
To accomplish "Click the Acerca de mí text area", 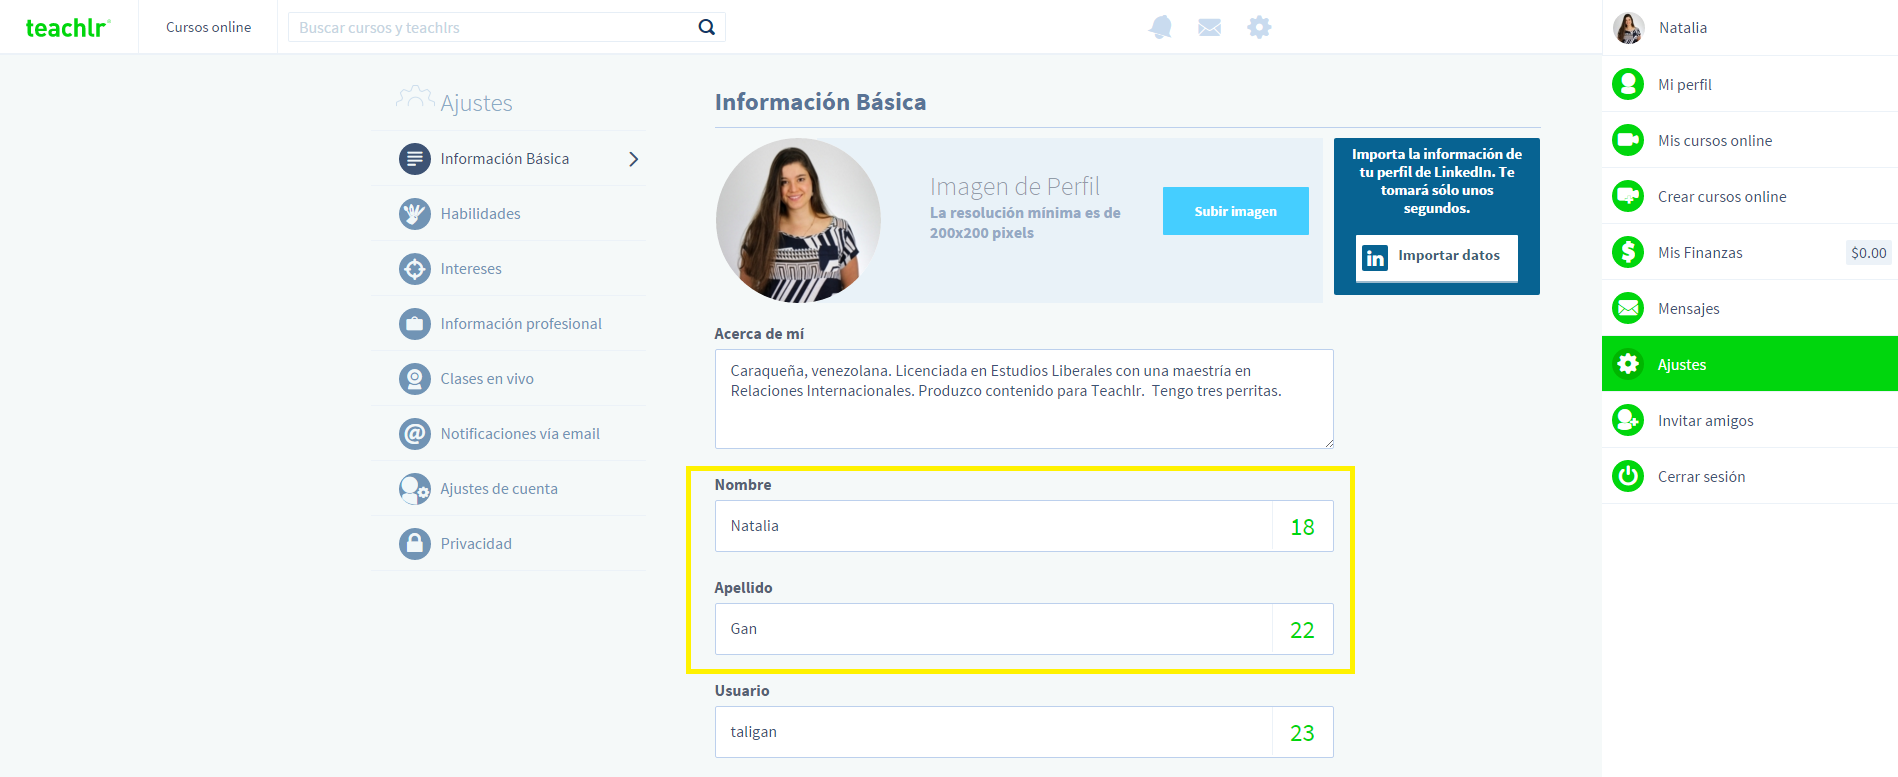I will 1024,399.
